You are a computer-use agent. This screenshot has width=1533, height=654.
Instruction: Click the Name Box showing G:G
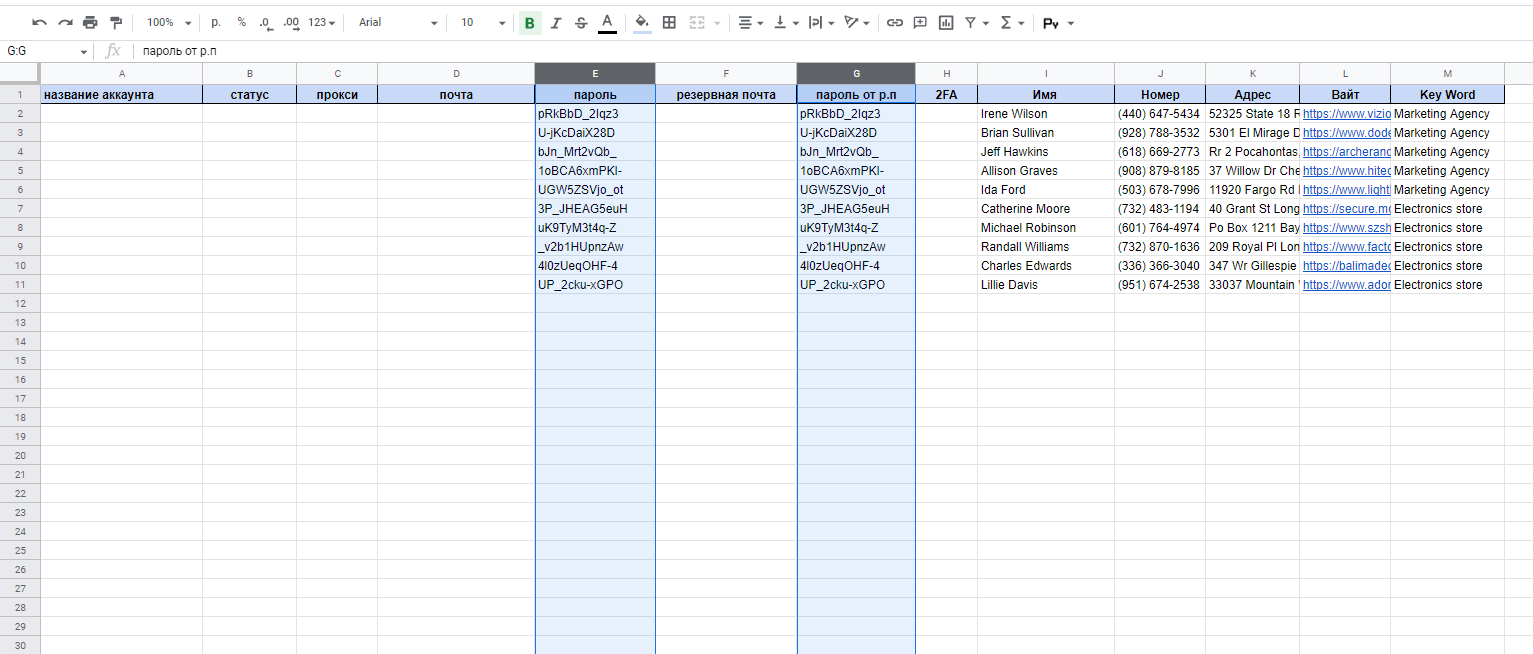(46, 51)
